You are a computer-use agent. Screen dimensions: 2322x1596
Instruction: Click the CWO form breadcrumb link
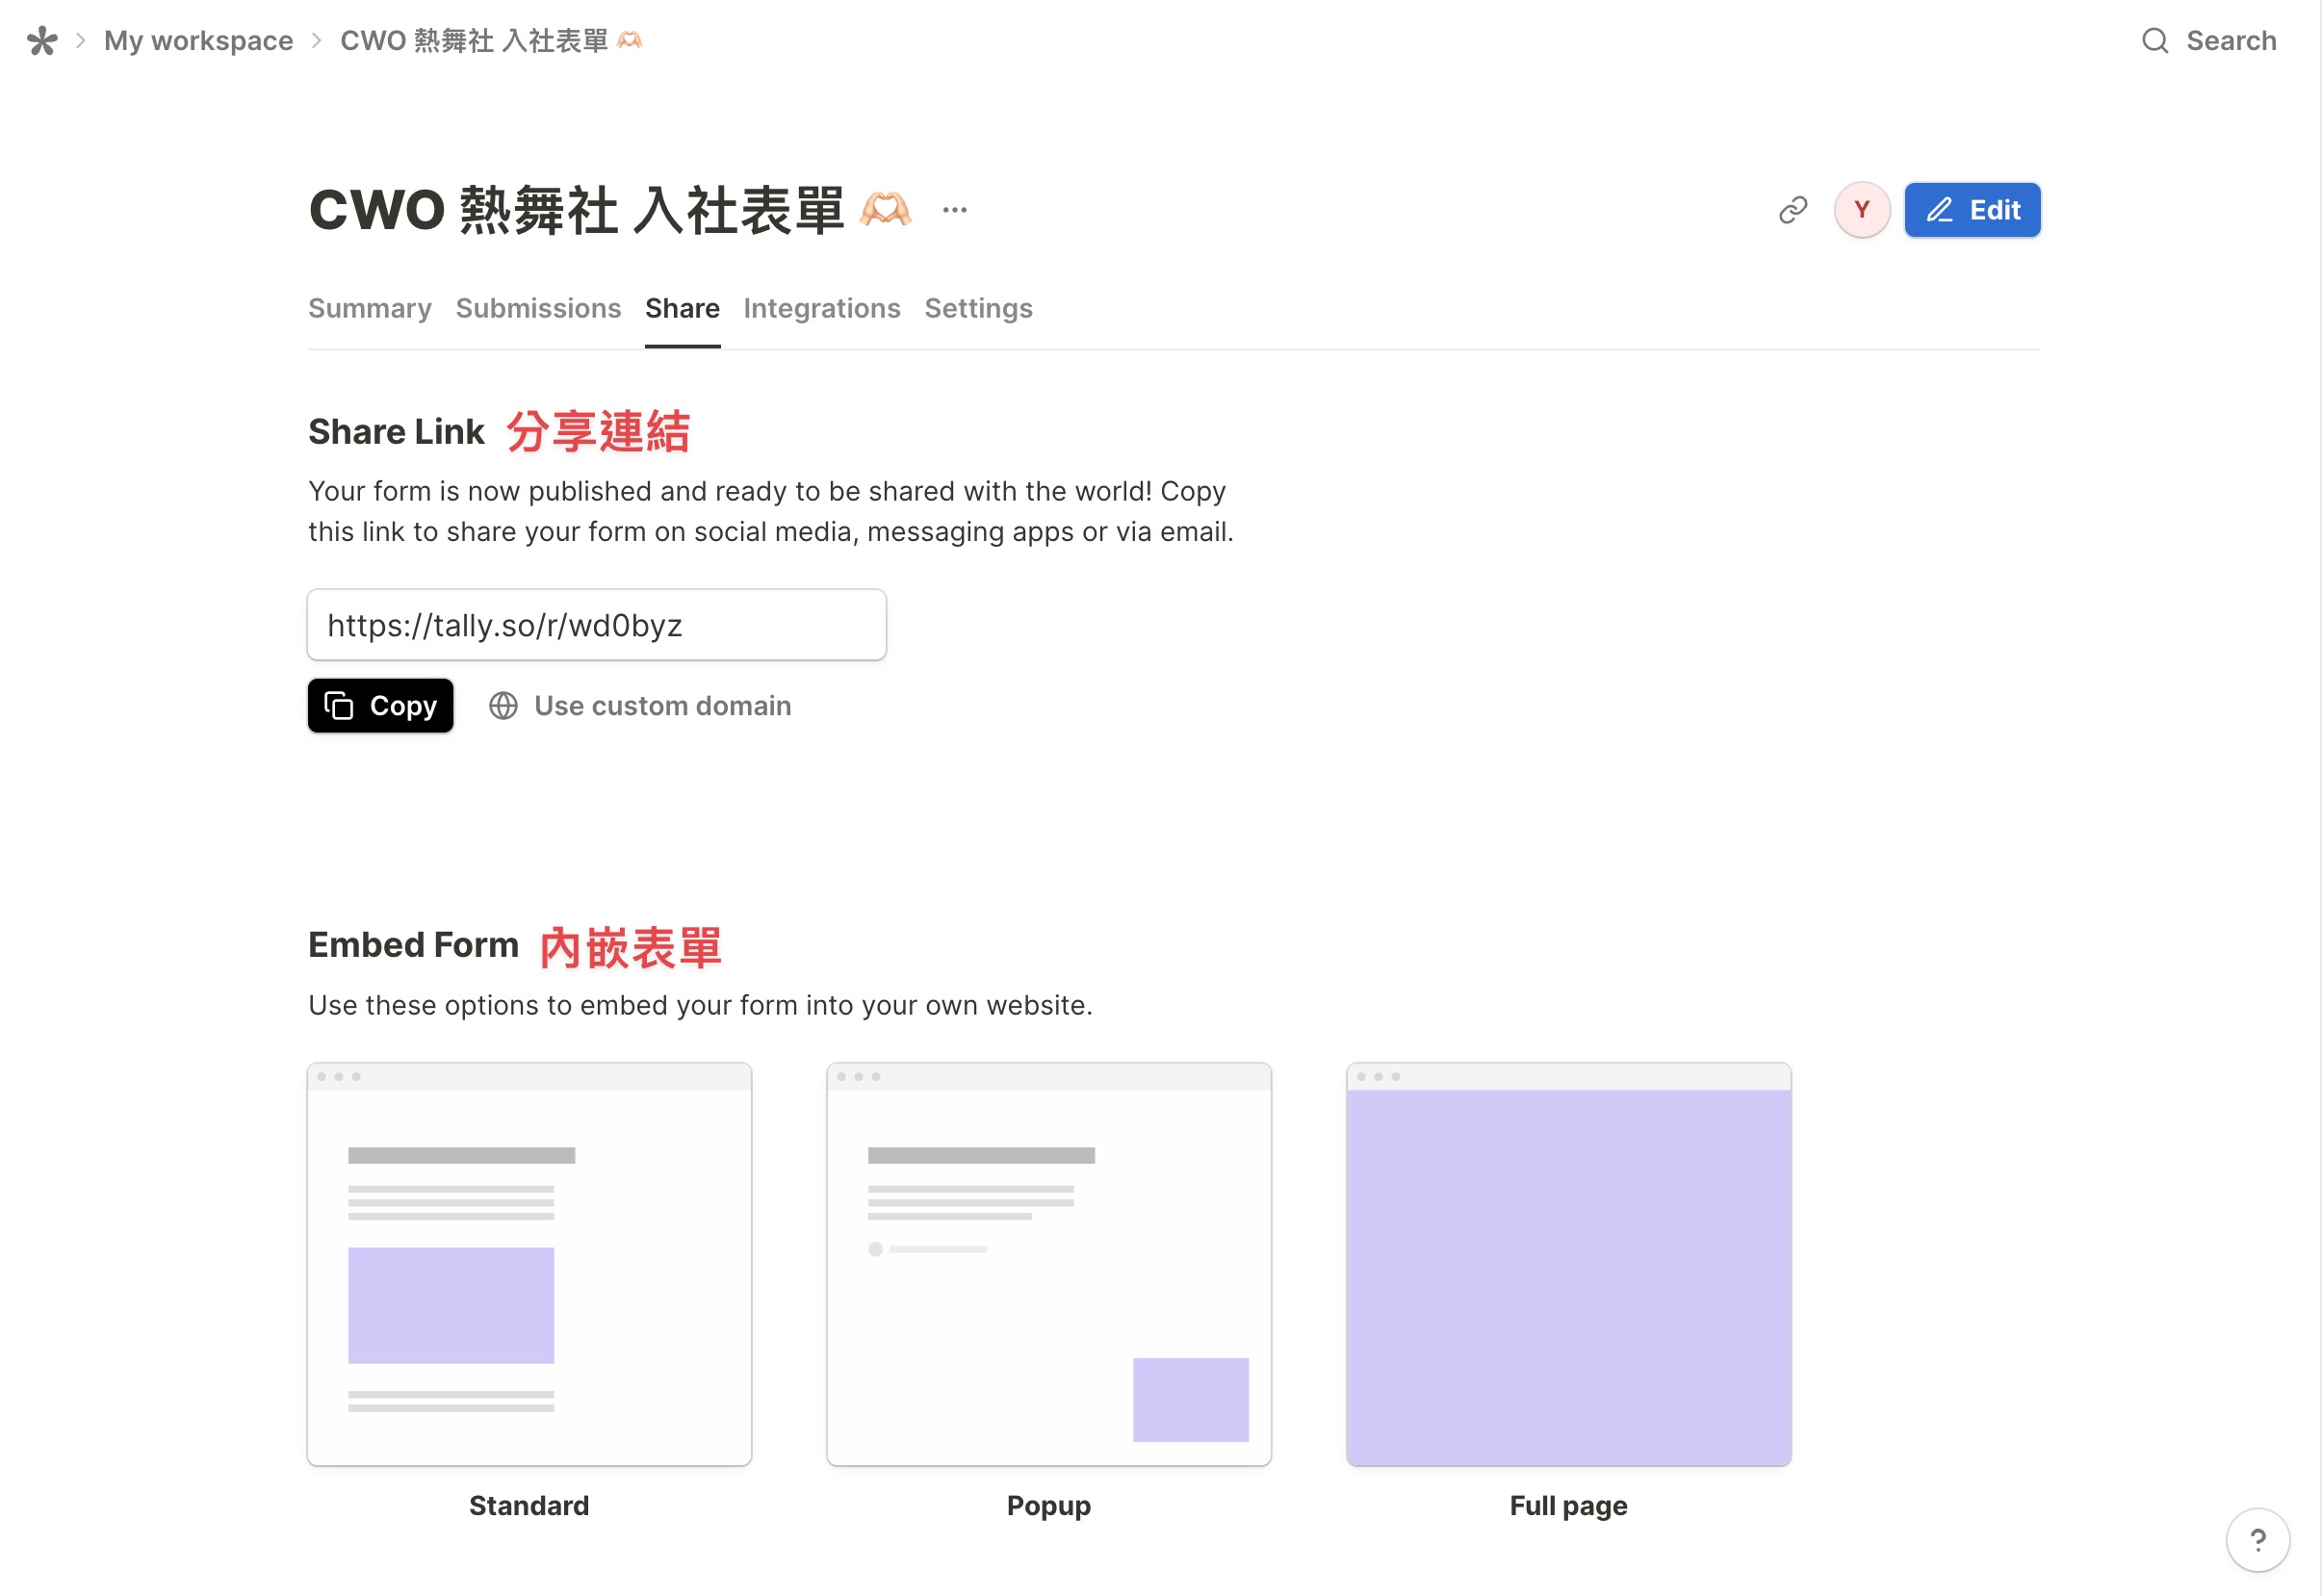coord(491,41)
